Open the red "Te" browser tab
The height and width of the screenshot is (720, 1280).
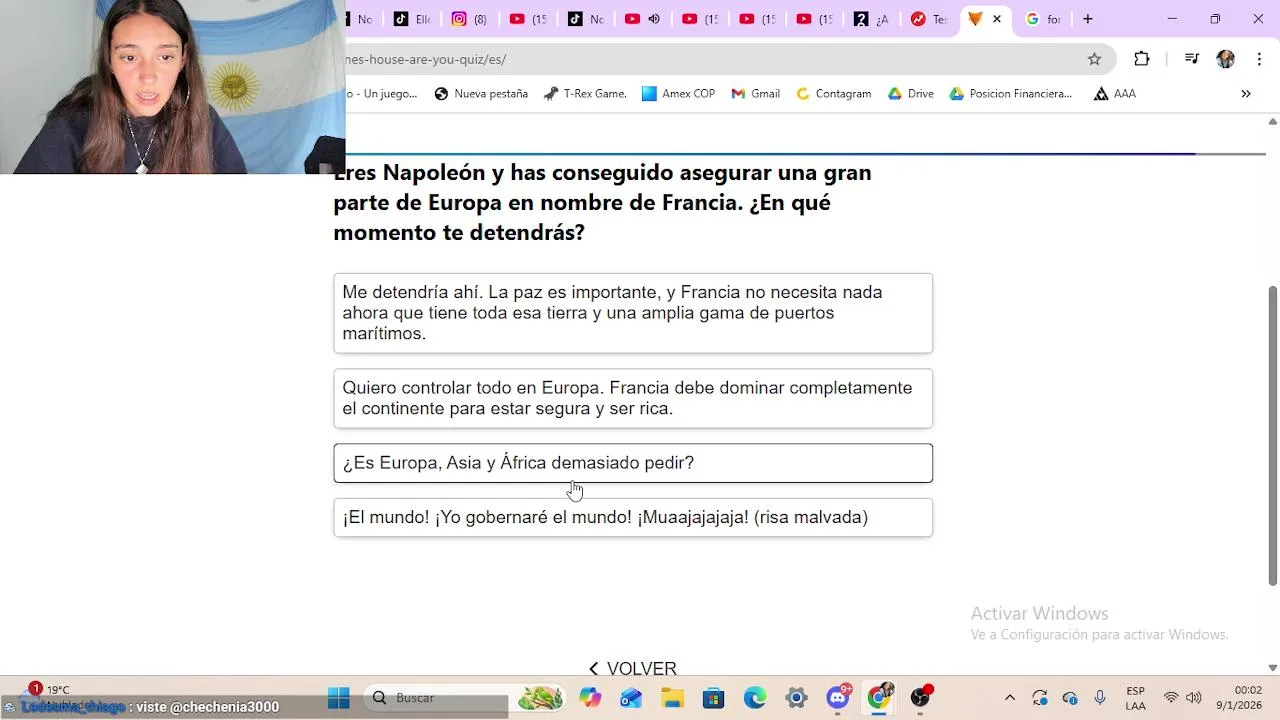(x=928, y=19)
